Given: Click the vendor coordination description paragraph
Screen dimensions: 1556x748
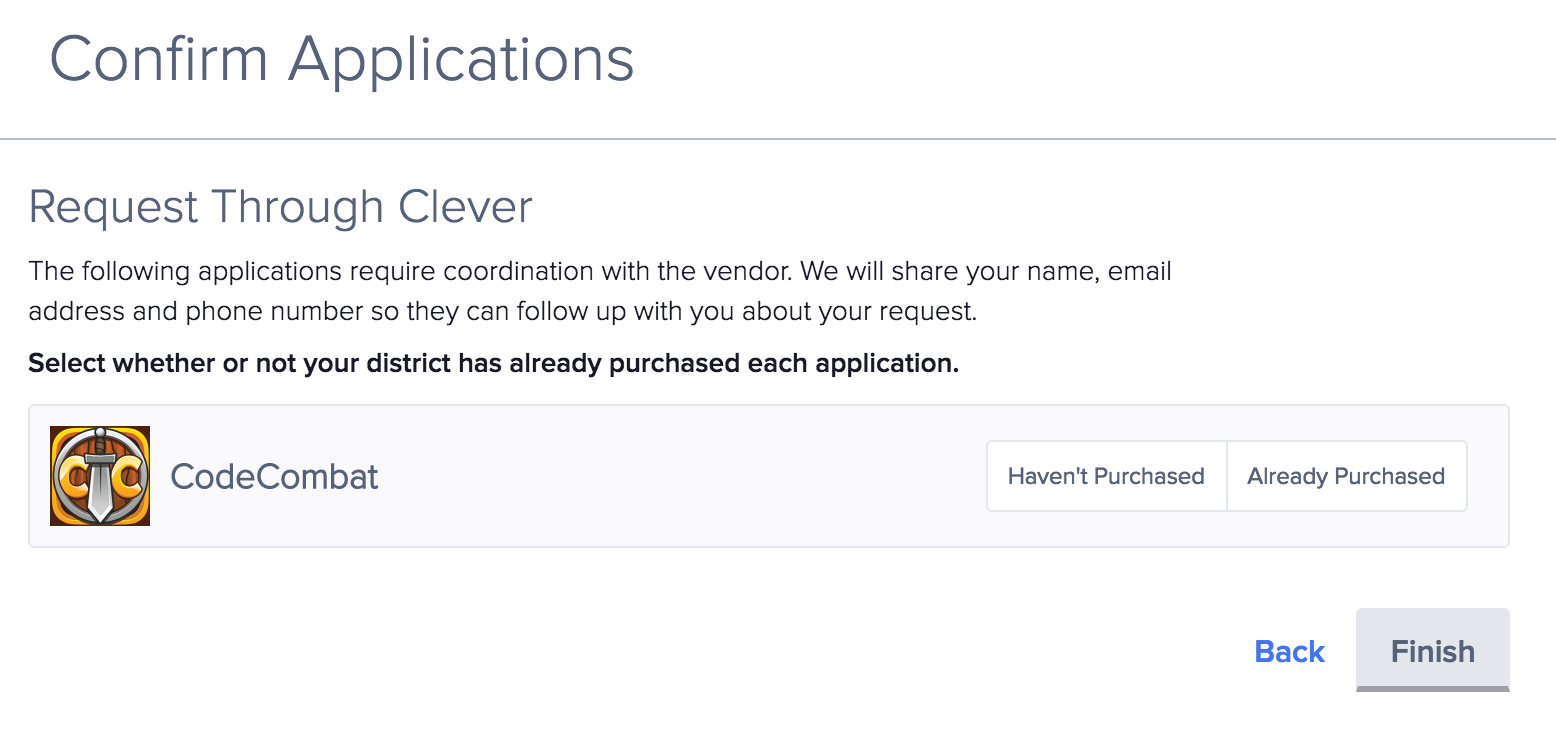Looking at the screenshot, I should click(x=600, y=291).
